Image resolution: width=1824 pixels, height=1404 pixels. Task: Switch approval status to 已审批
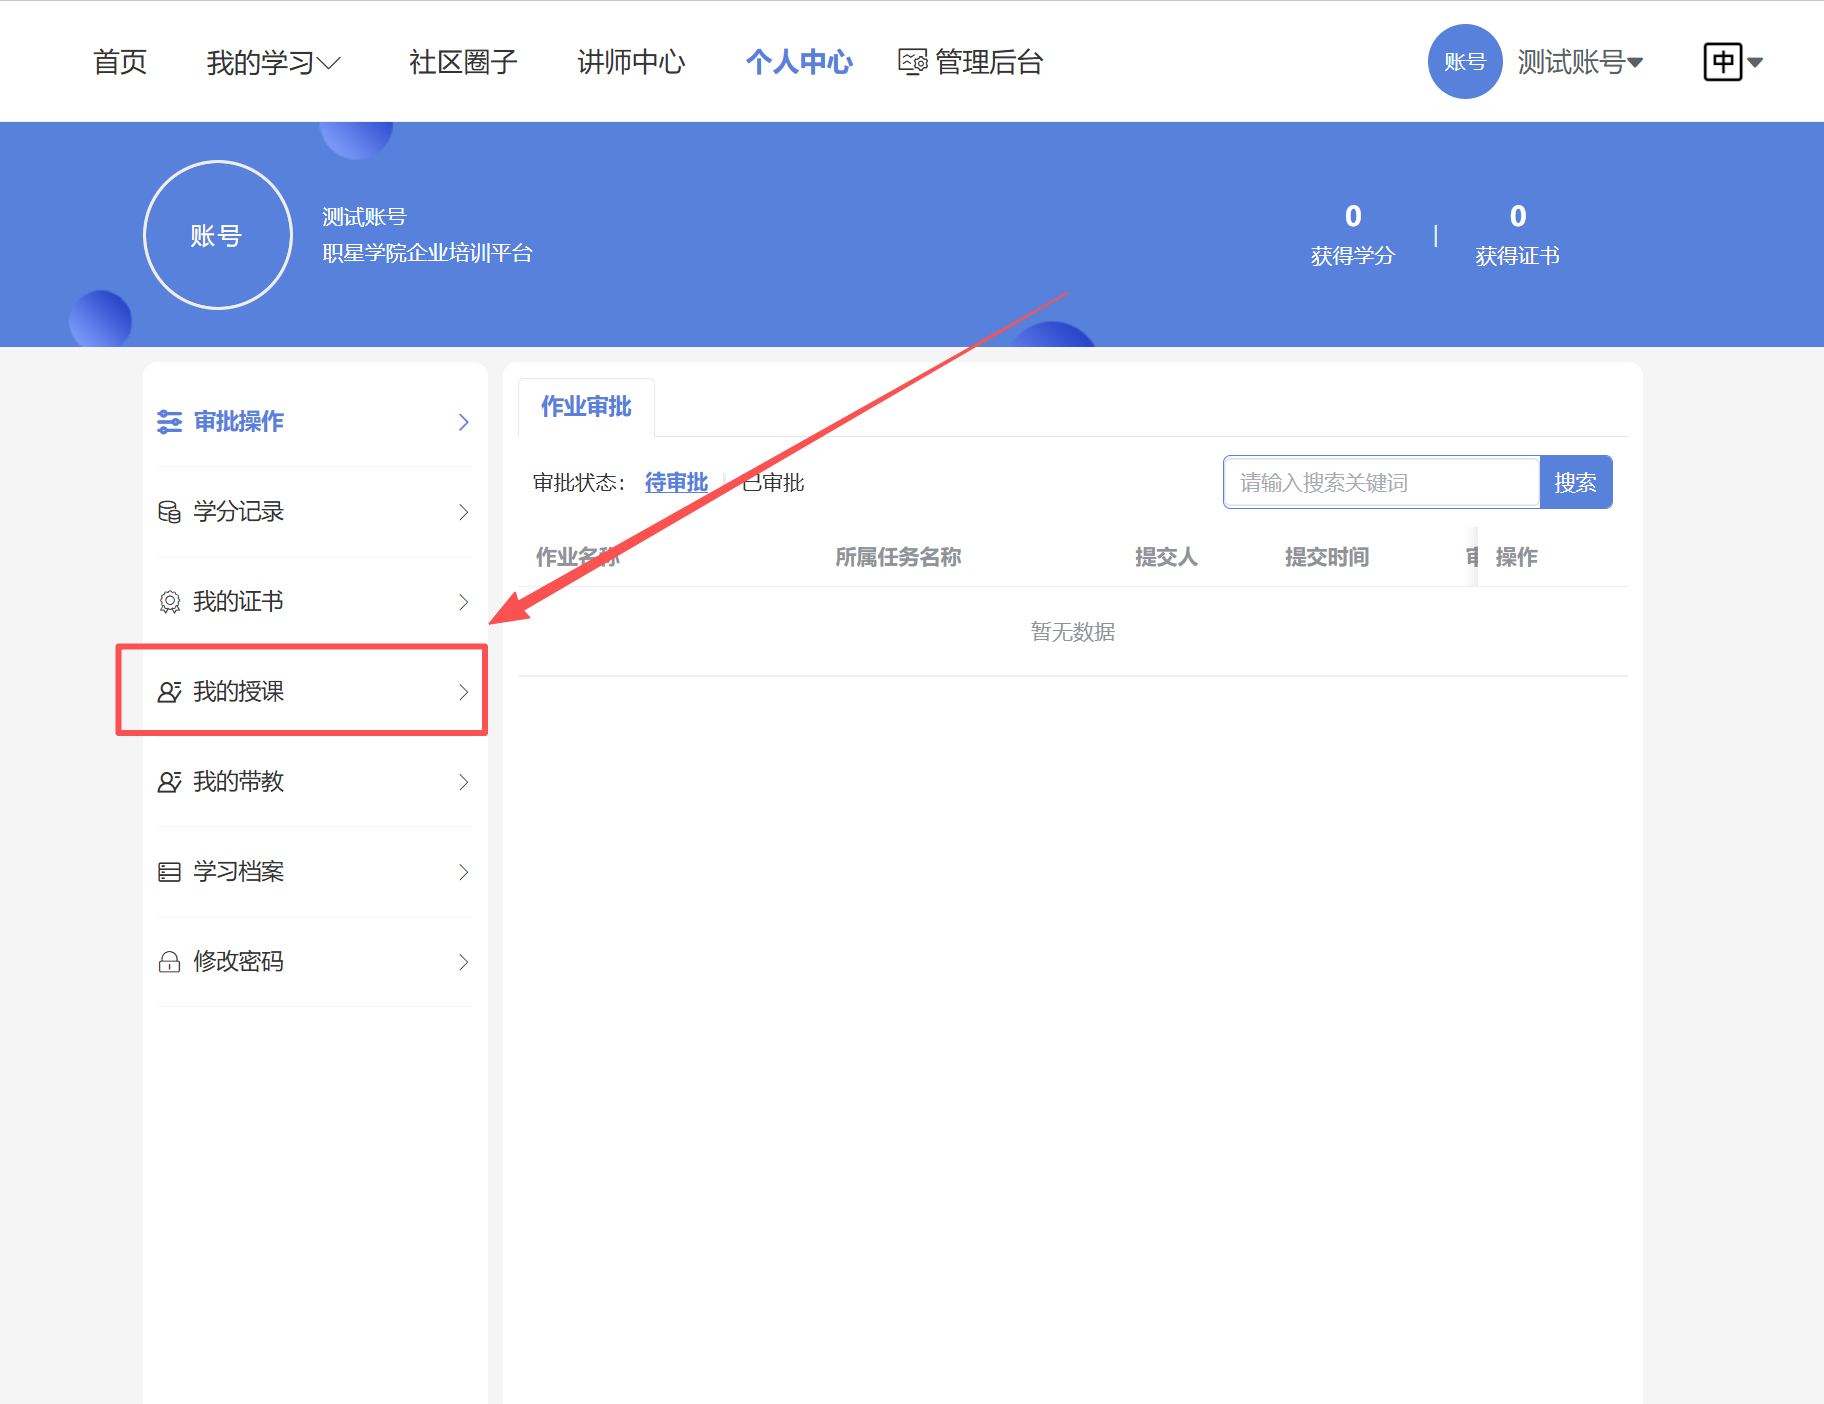pyautogui.click(x=770, y=482)
